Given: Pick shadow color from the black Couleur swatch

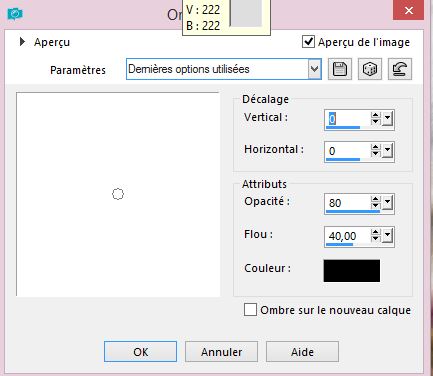Looking at the screenshot, I should click(x=352, y=271).
